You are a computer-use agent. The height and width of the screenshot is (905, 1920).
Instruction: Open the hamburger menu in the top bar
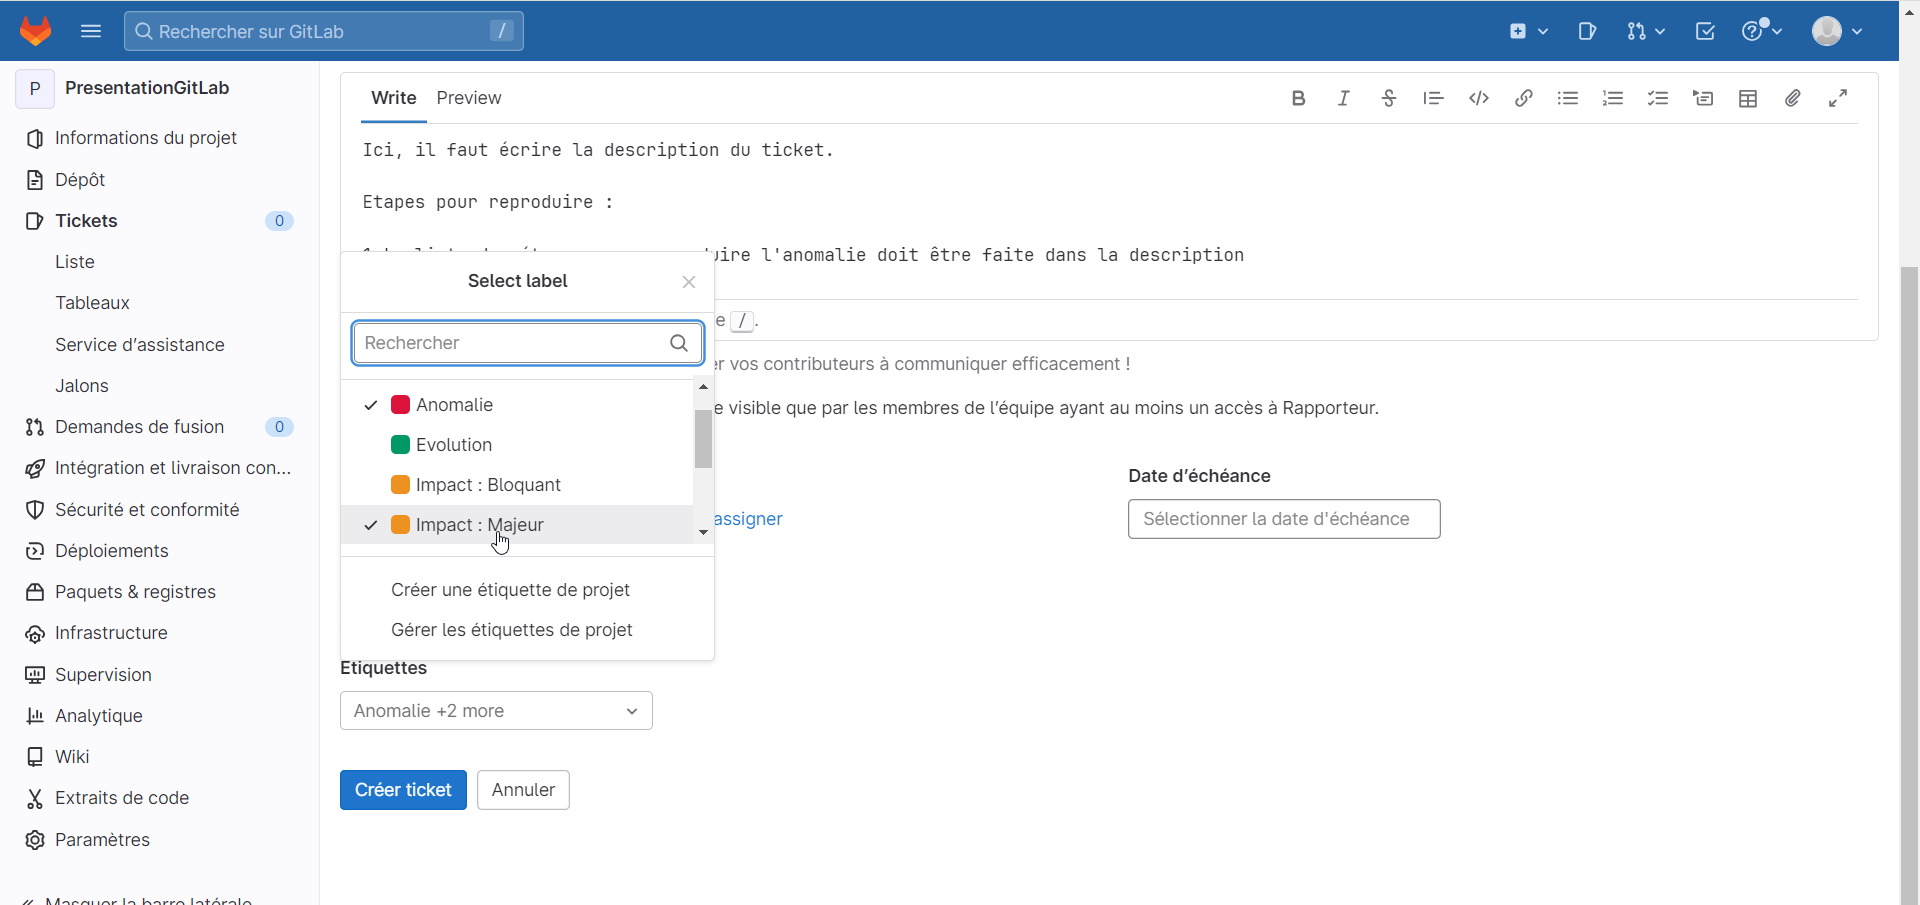point(91,31)
